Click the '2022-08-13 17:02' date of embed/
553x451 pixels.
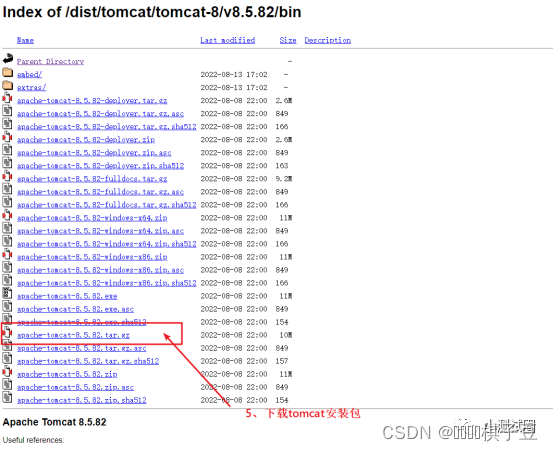coord(234,74)
